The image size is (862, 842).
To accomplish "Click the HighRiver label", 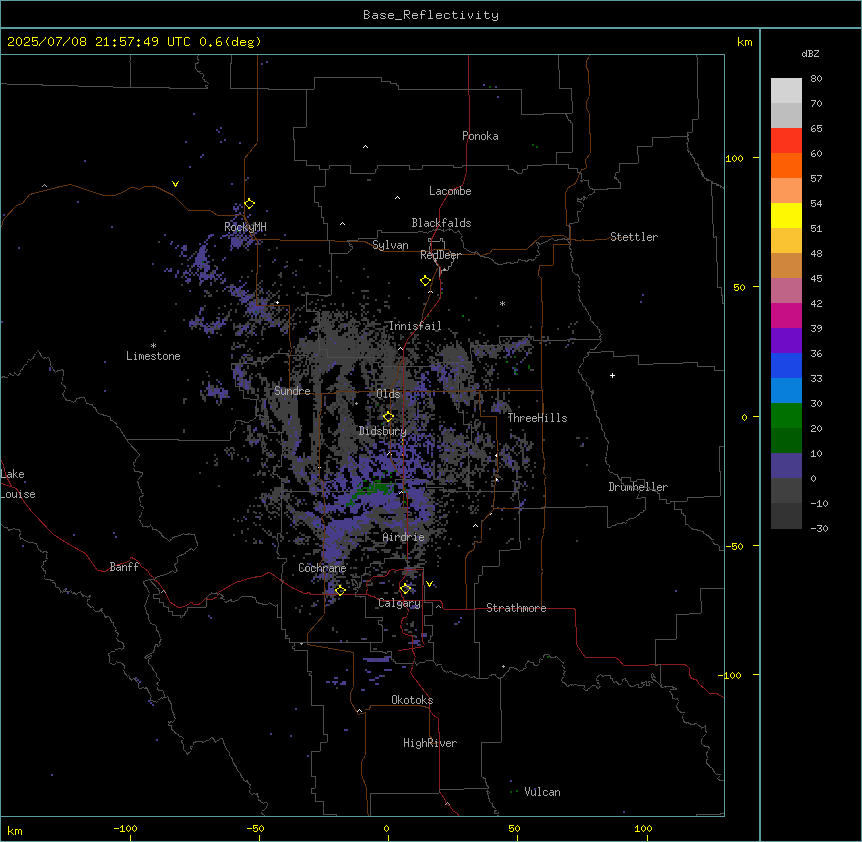I will tap(430, 743).
